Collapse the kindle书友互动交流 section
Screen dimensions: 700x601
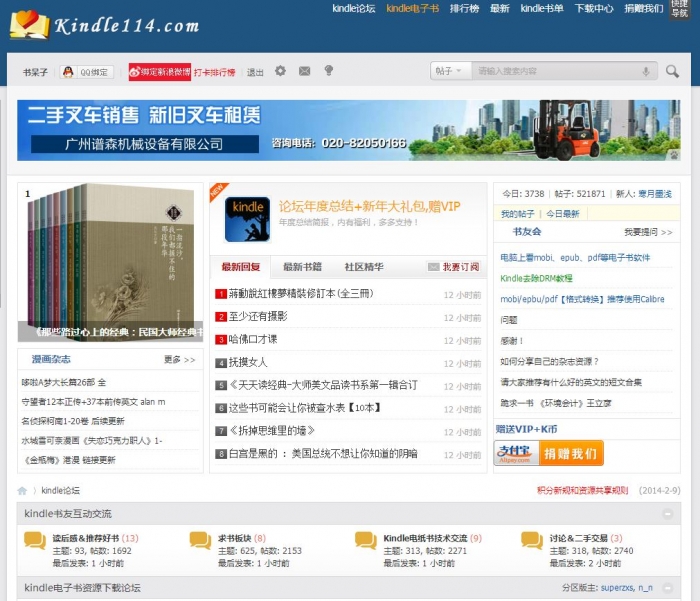point(668,514)
